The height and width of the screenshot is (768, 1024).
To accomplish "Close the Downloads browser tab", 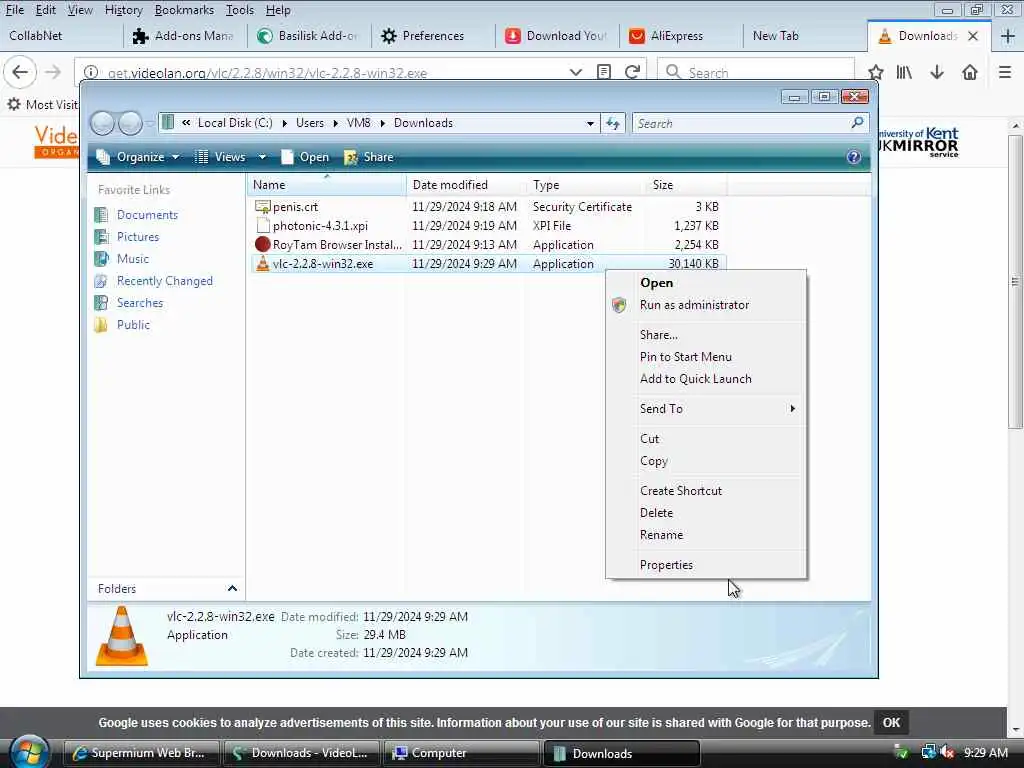I will point(973,36).
